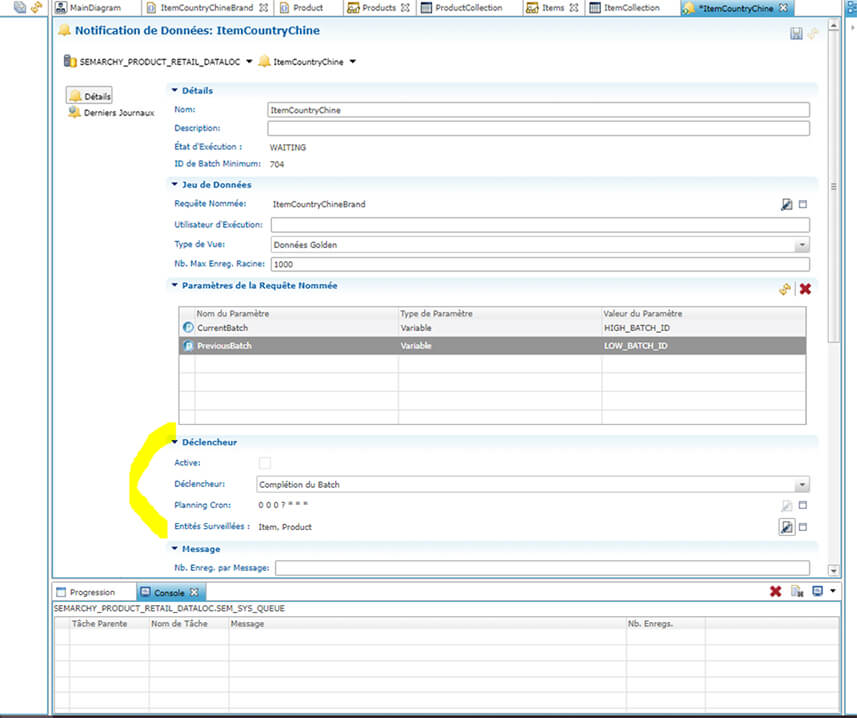Switch to the MainDiagram tab
The height and width of the screenshot is (718, 857).
click(94, 8)
